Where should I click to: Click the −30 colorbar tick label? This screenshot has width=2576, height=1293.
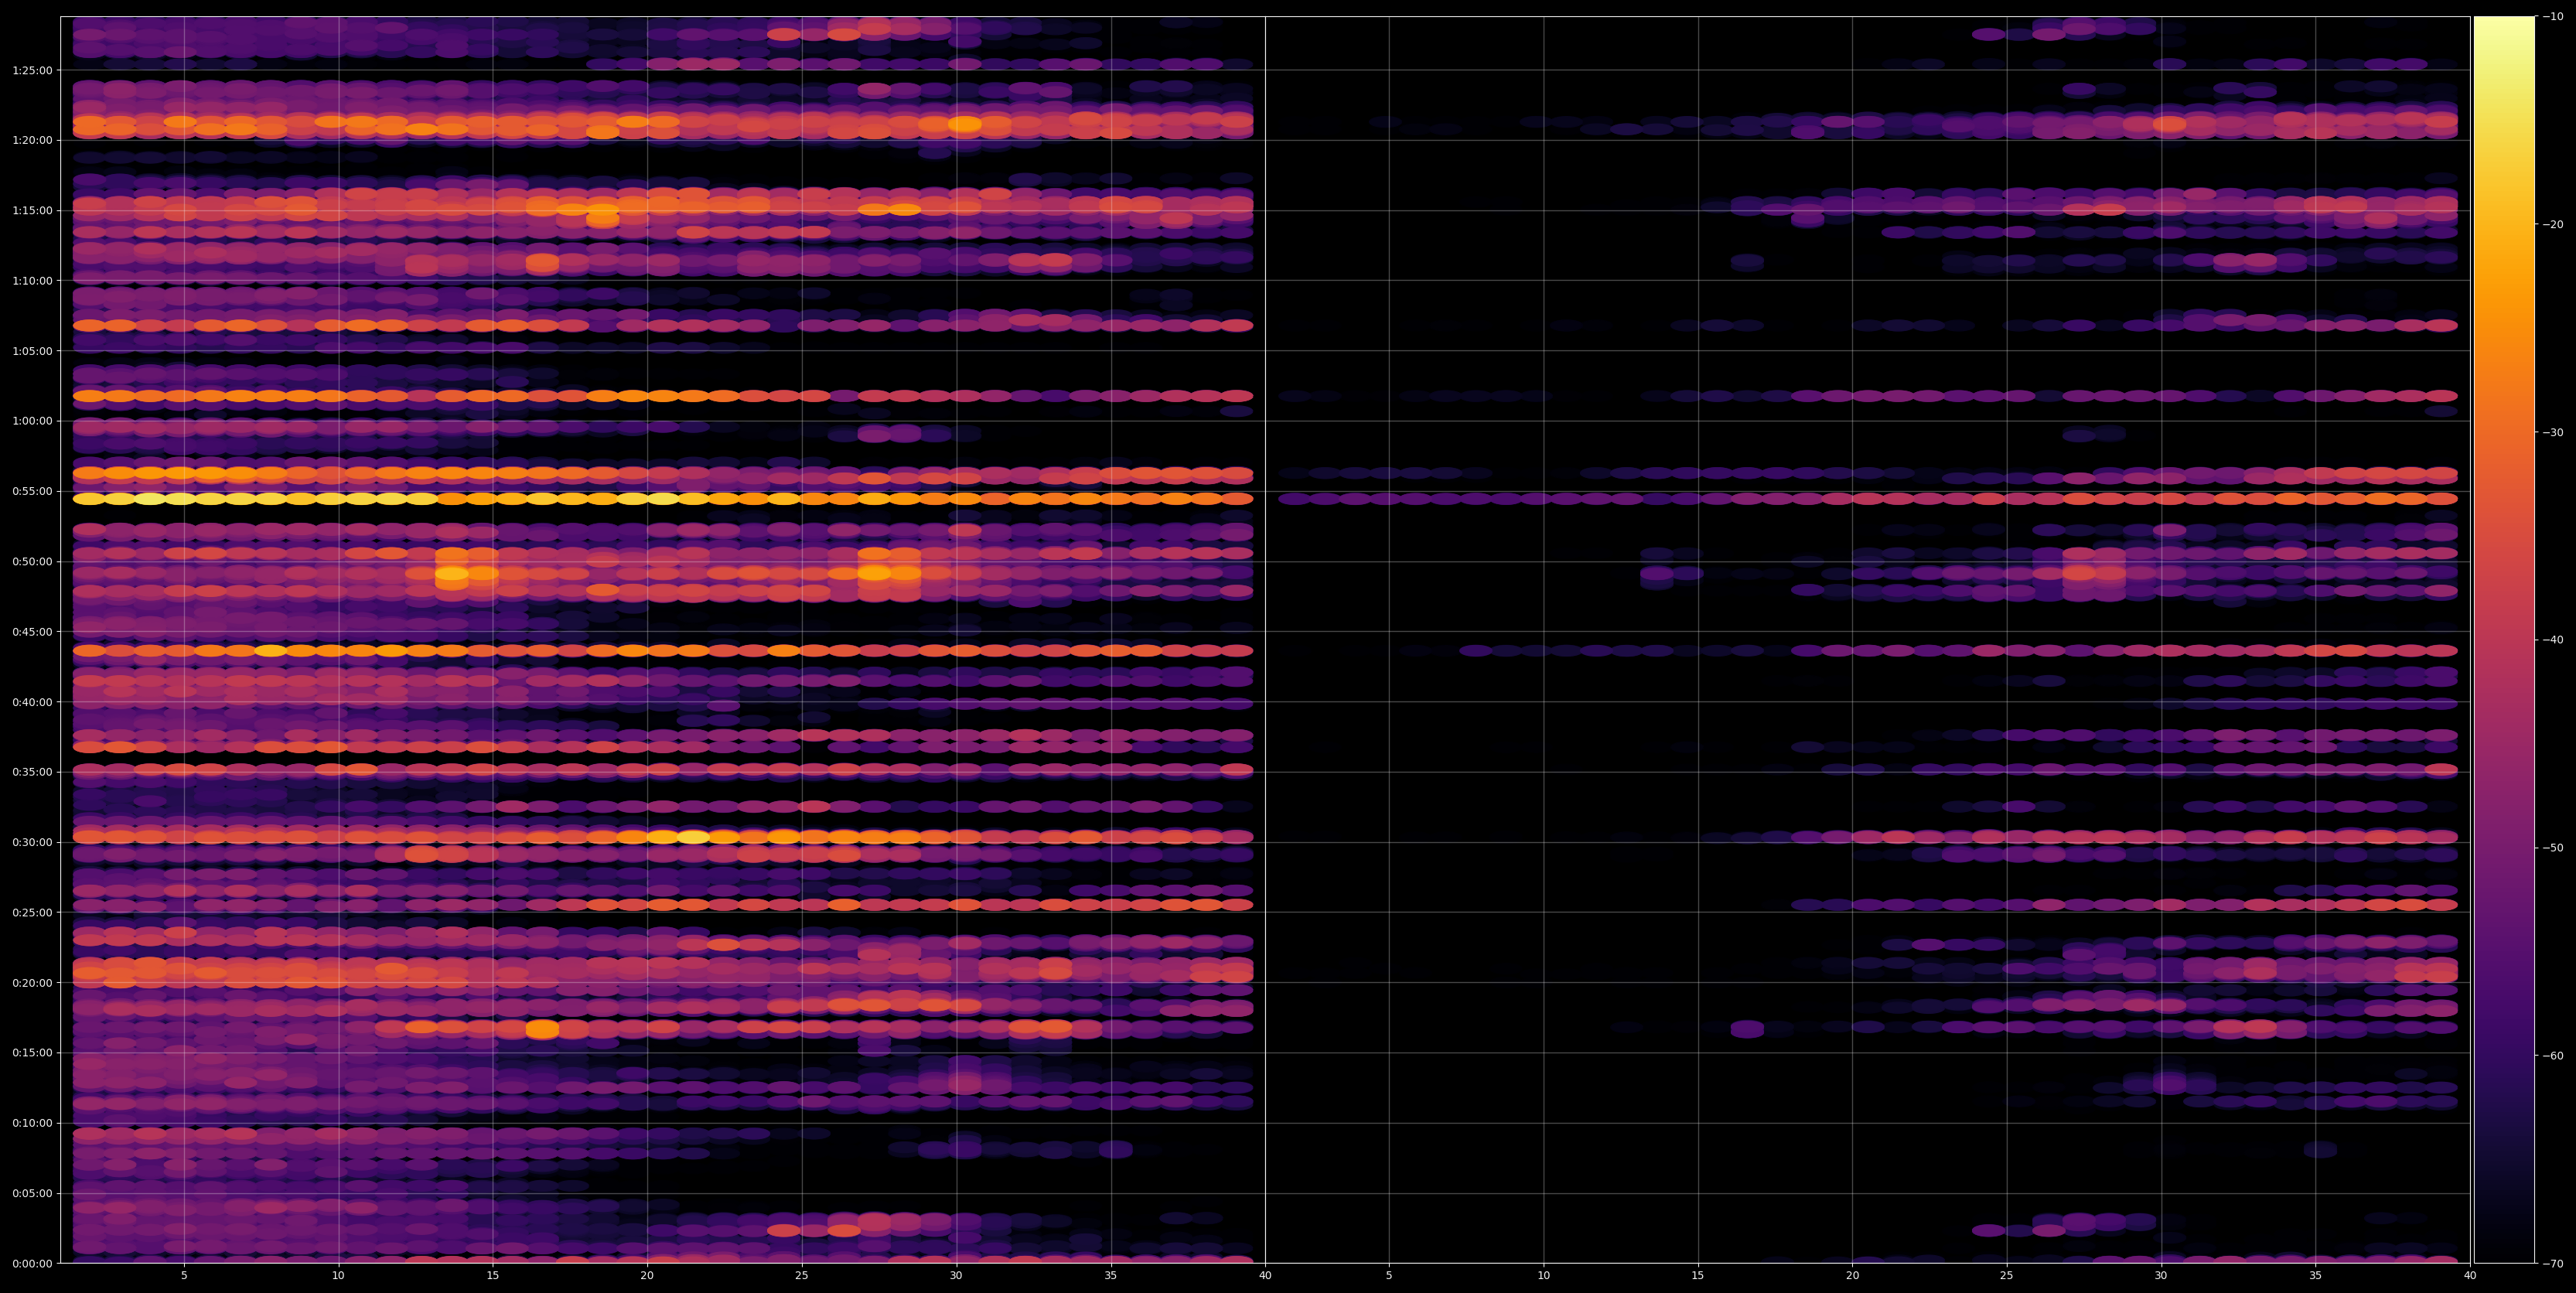[x=2553, y=433]
